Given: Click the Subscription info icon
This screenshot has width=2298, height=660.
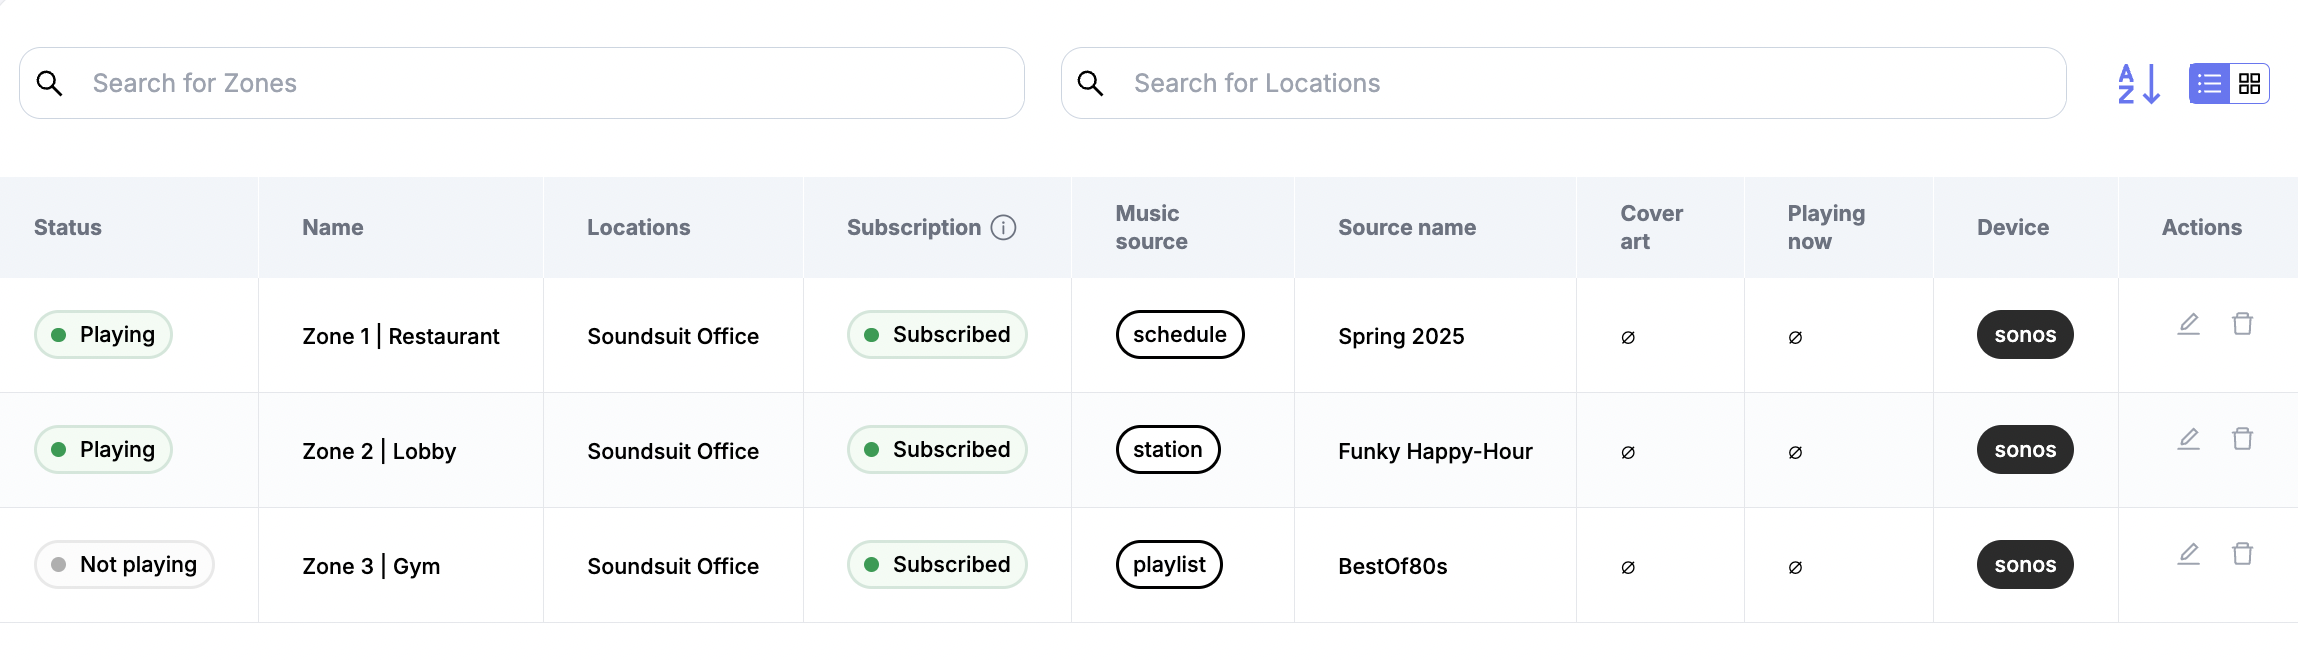Looking at the screenshot, I should tap(1003, 228).
